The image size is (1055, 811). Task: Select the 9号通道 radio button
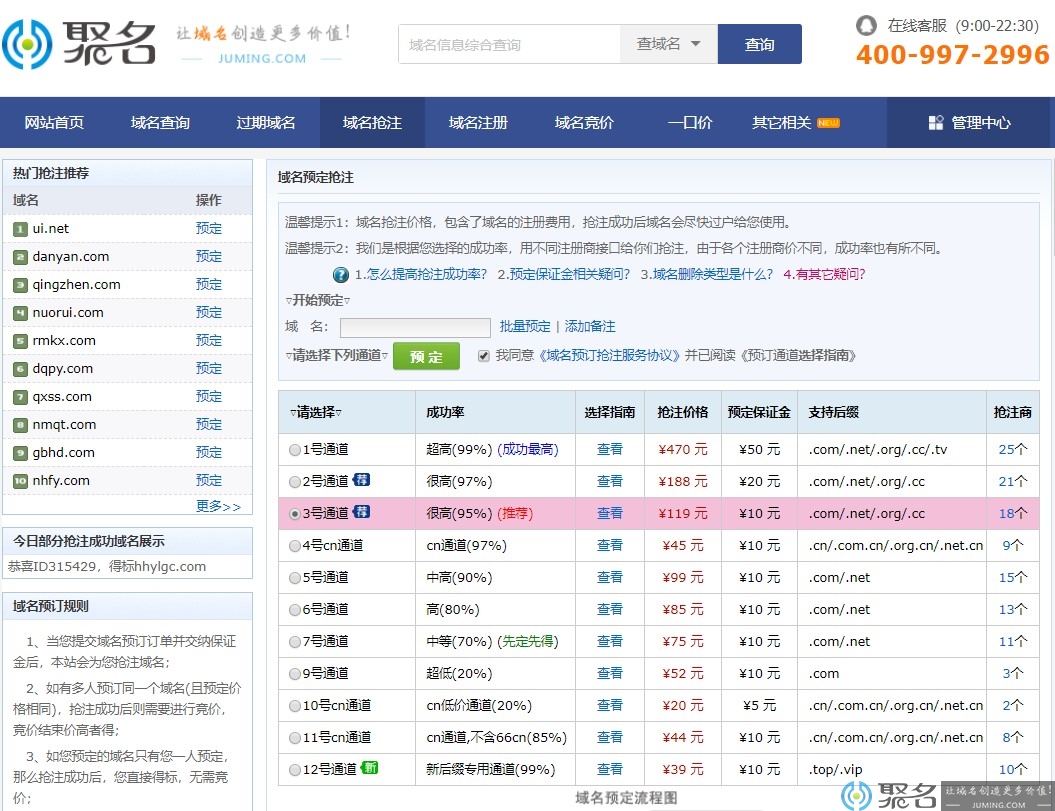295,674
